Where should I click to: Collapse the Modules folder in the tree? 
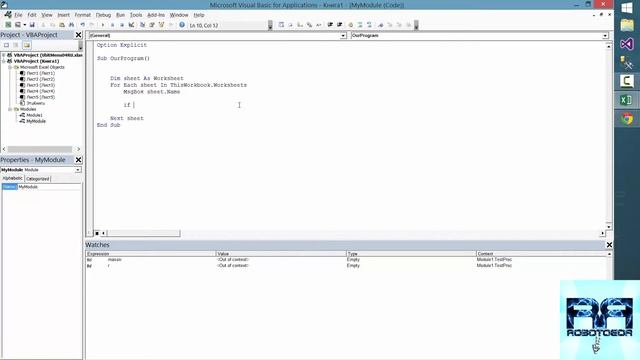click(x=10, y=109)
